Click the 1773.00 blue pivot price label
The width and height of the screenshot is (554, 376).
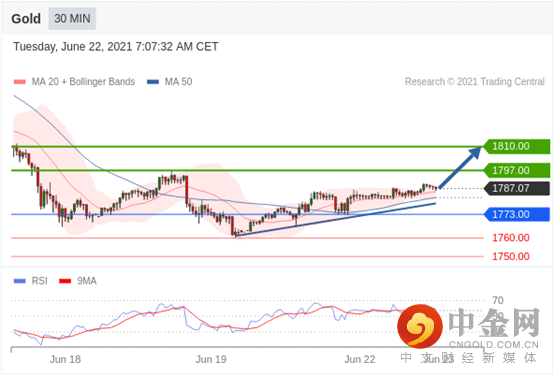(x=516, y=215)
